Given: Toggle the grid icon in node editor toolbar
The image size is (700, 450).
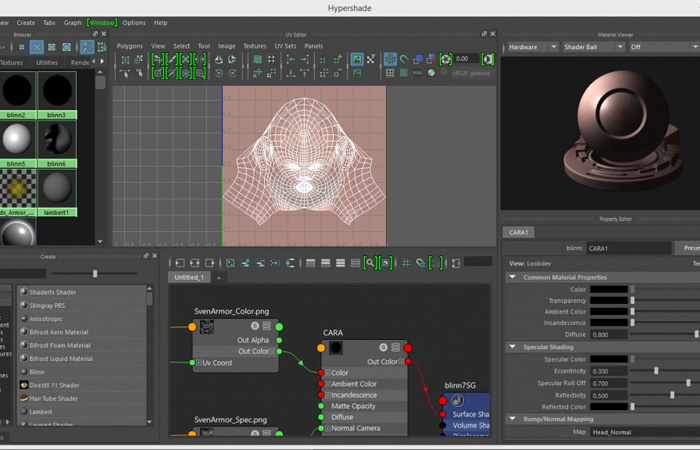Looking at the screenshot, I should [x=406, y=263].
